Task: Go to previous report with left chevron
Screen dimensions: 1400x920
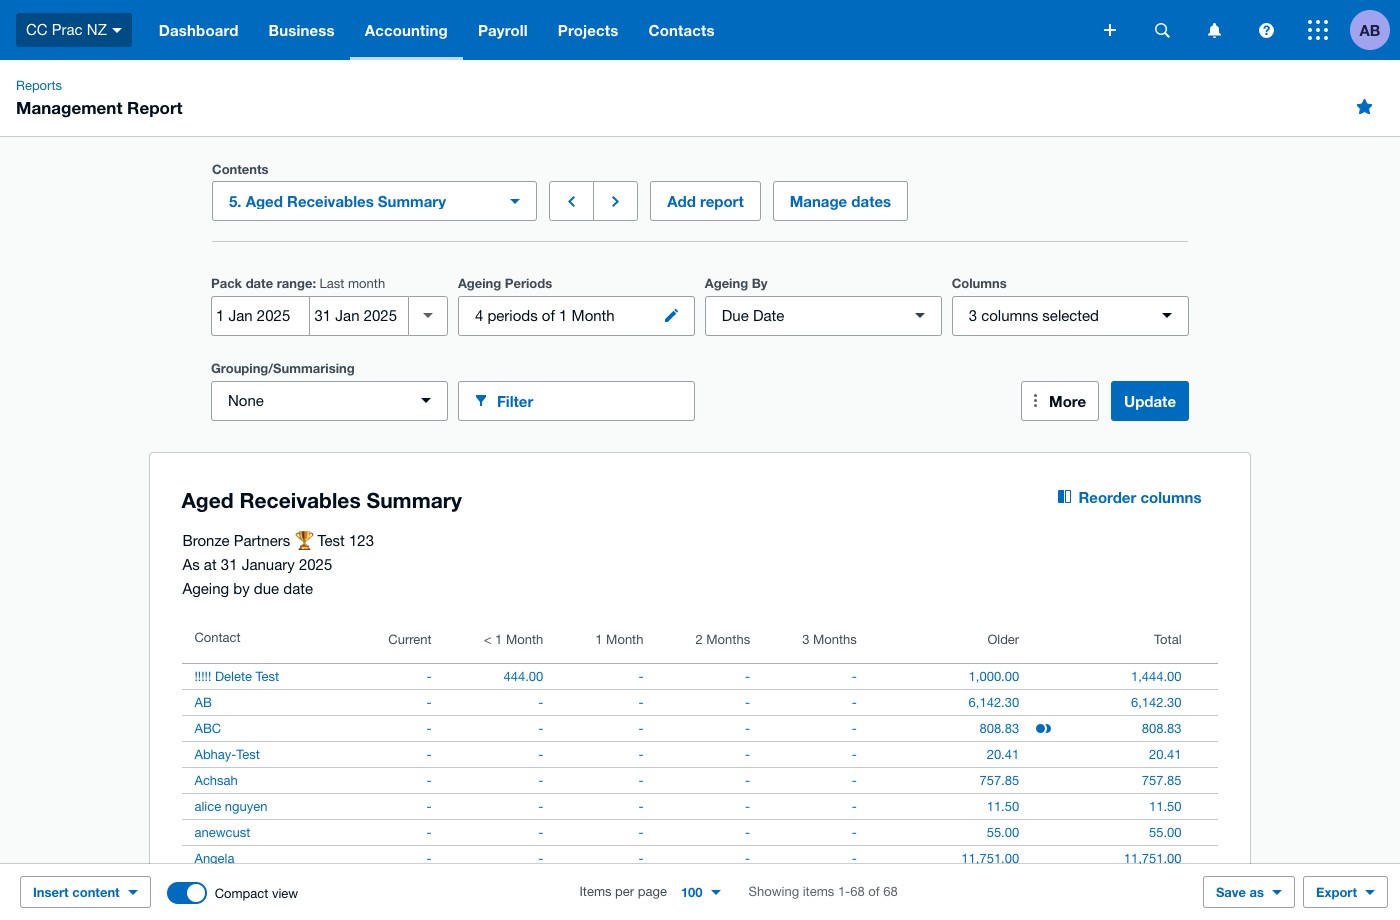Action: 572,201
